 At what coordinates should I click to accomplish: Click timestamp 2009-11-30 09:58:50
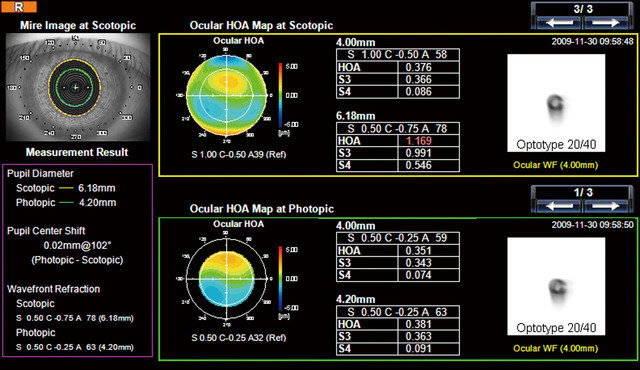click(x=592, y=225)
